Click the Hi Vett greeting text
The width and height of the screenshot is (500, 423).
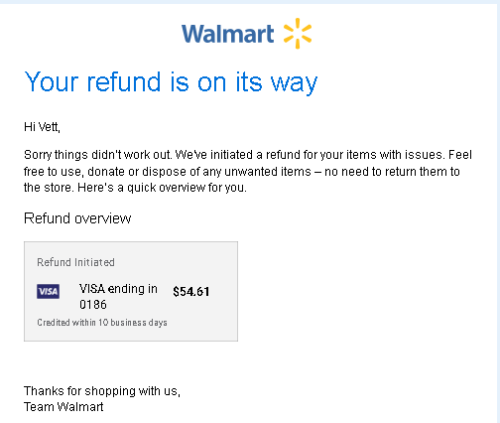tap(42, 127)
